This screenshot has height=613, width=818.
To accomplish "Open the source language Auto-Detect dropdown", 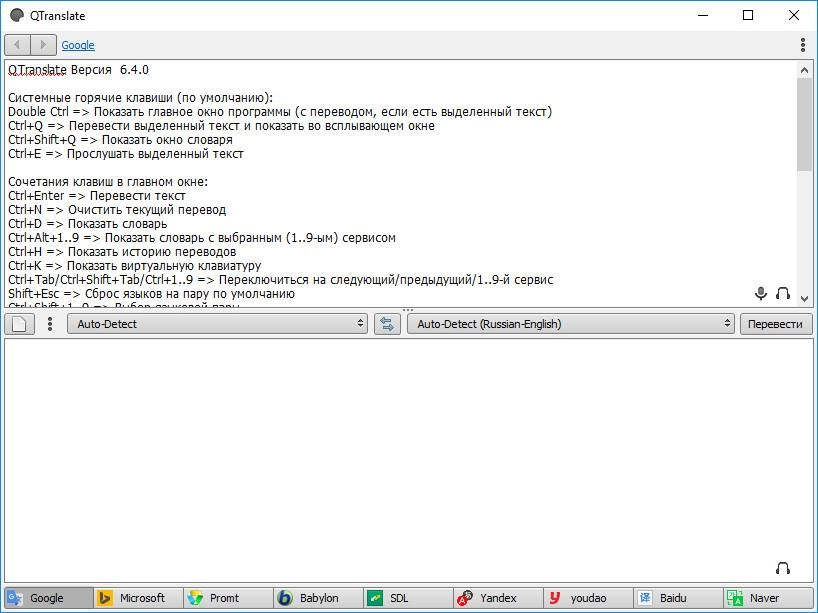I will (217, 324).
